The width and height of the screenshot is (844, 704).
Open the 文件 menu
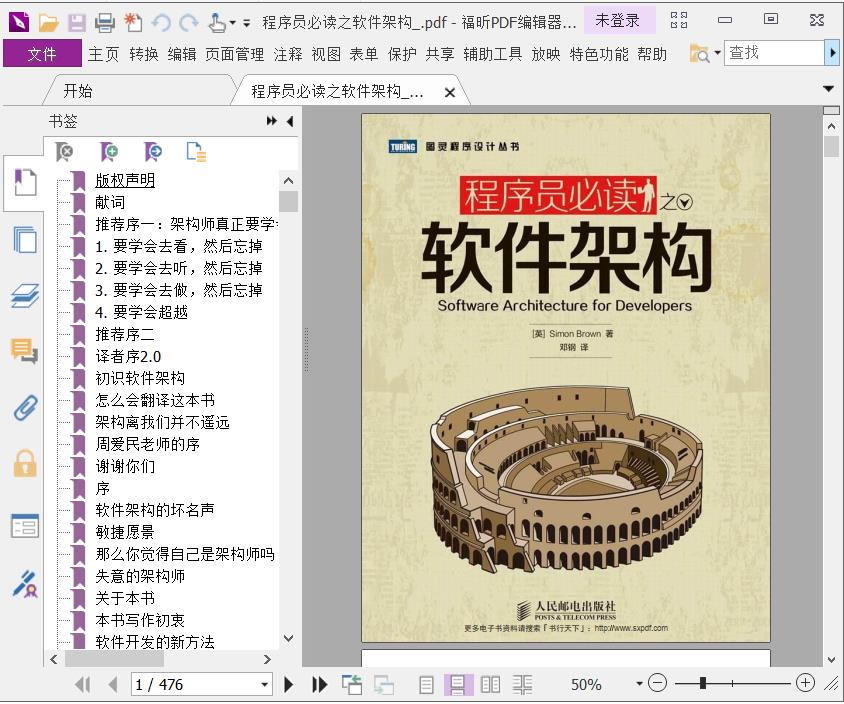click(x=42, y=54)
